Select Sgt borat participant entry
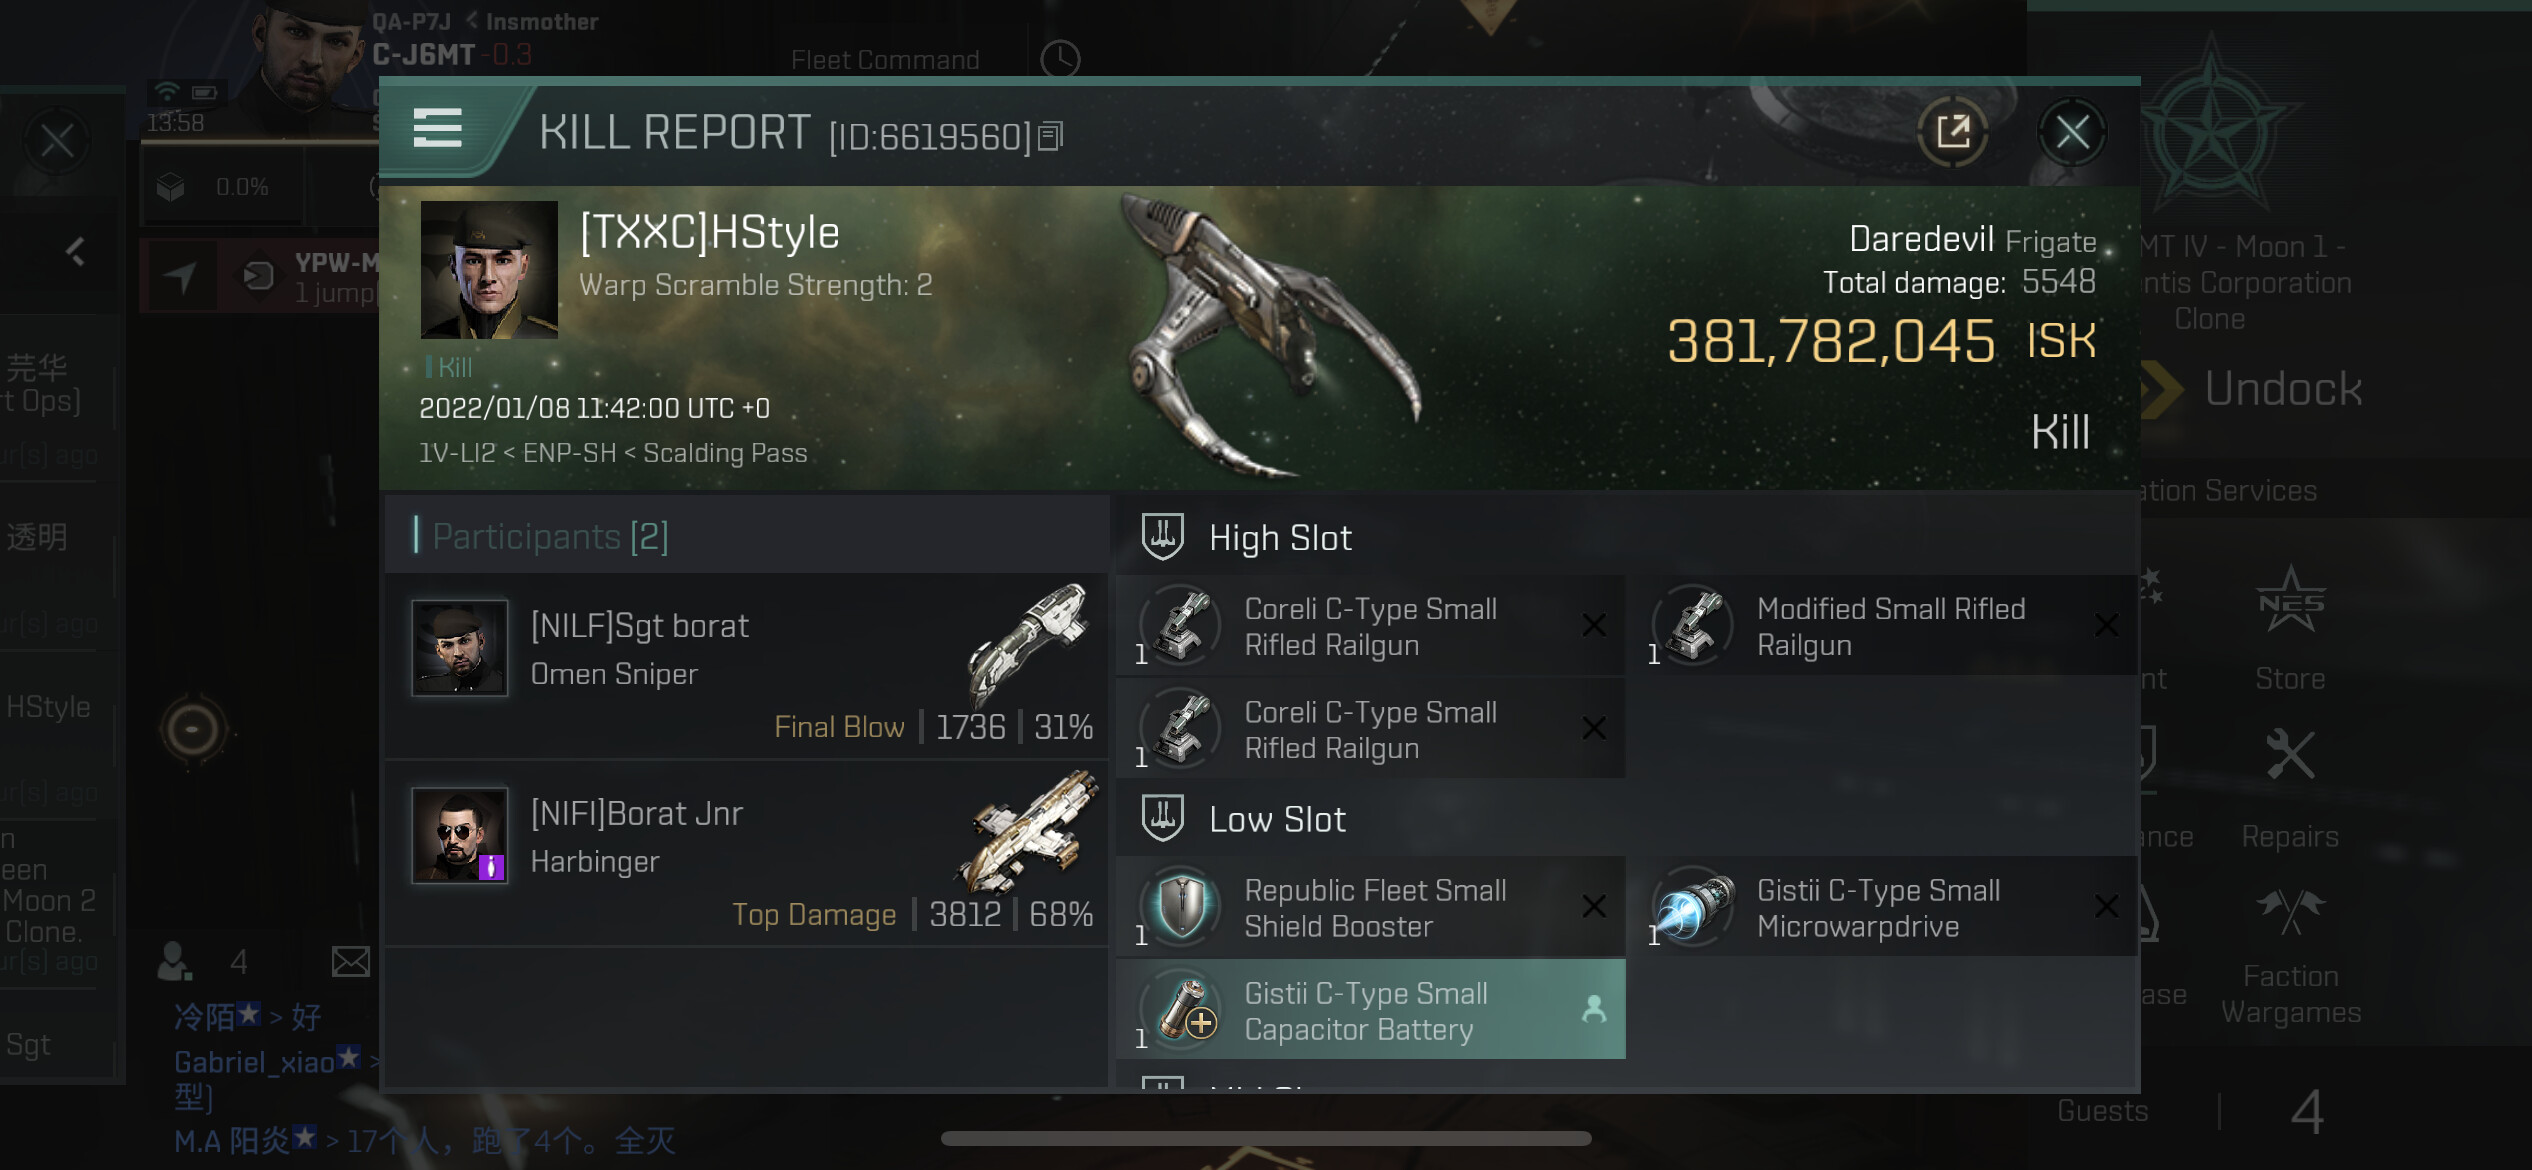The image size is (2532, 1170). tap(747, 665)
